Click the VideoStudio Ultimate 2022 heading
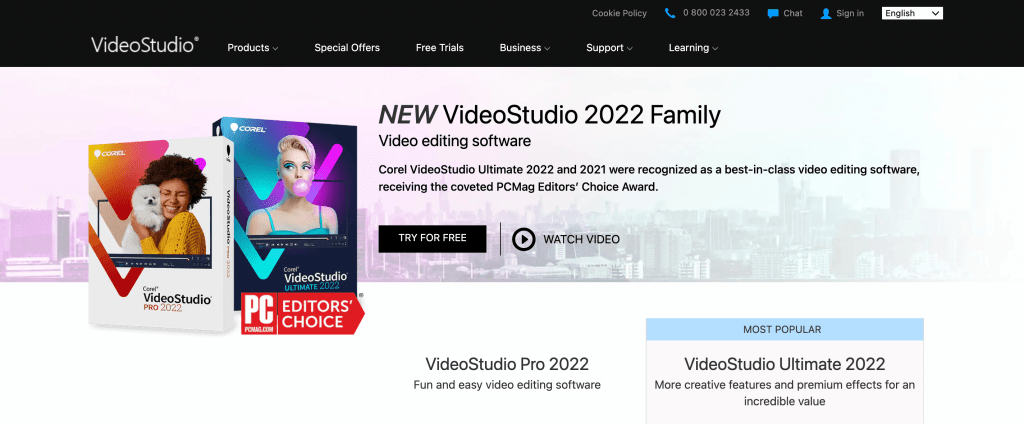This screenshot has width=1024, height=424. [784, 364]
